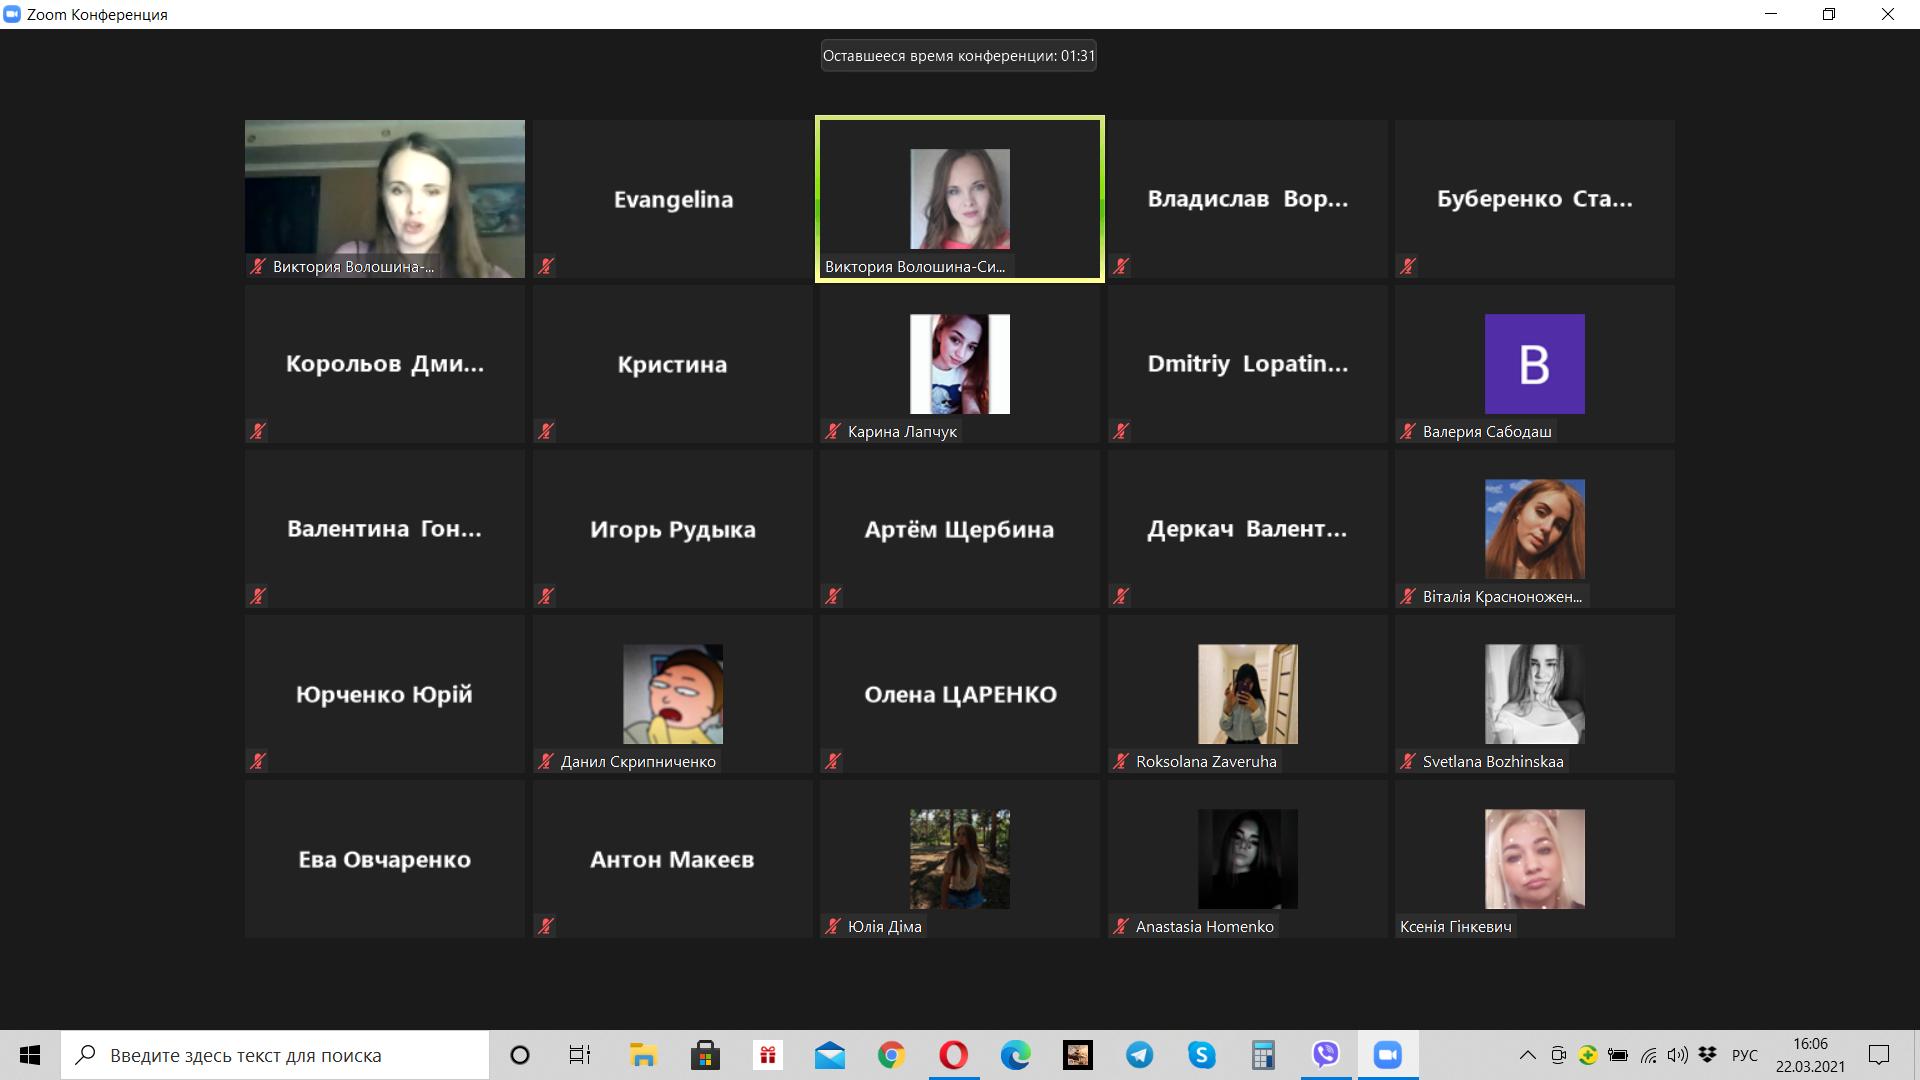Open Telegram from the taskbar
The image size is (1920, 1080).
(x=1139, y=1055)
